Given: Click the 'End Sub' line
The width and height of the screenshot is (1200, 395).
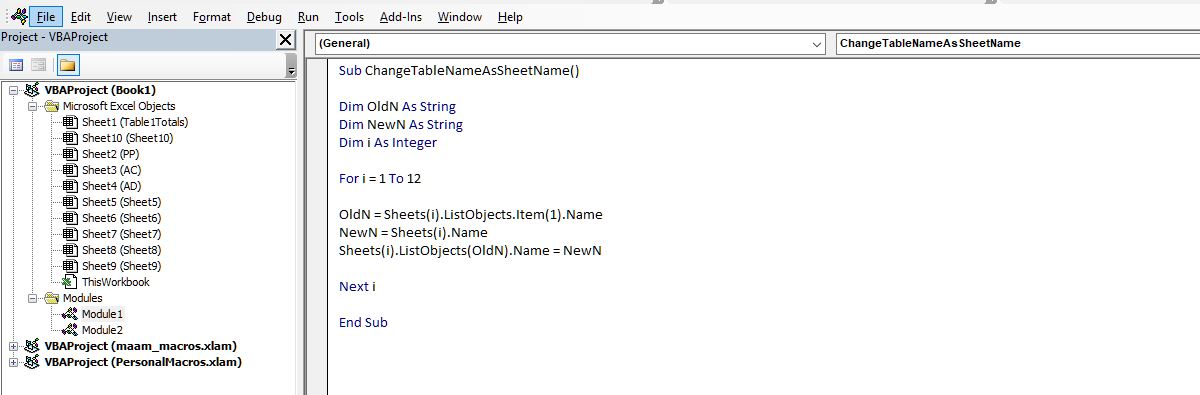Looking at the screenshot, I should point(363,322).
